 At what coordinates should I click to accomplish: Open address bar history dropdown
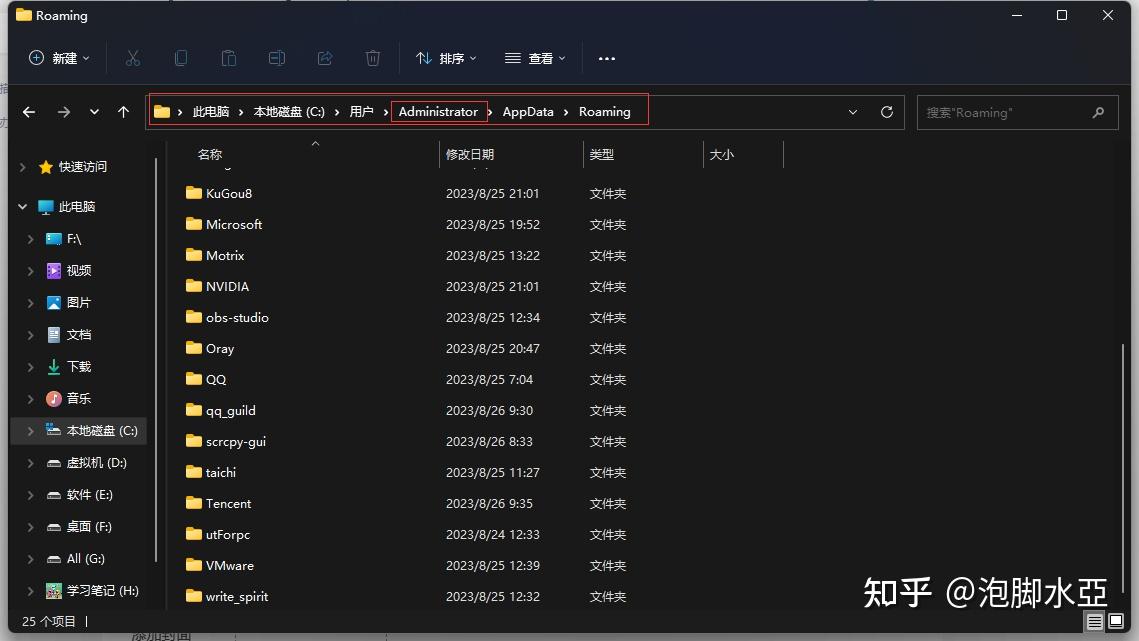tap(853, 112)
